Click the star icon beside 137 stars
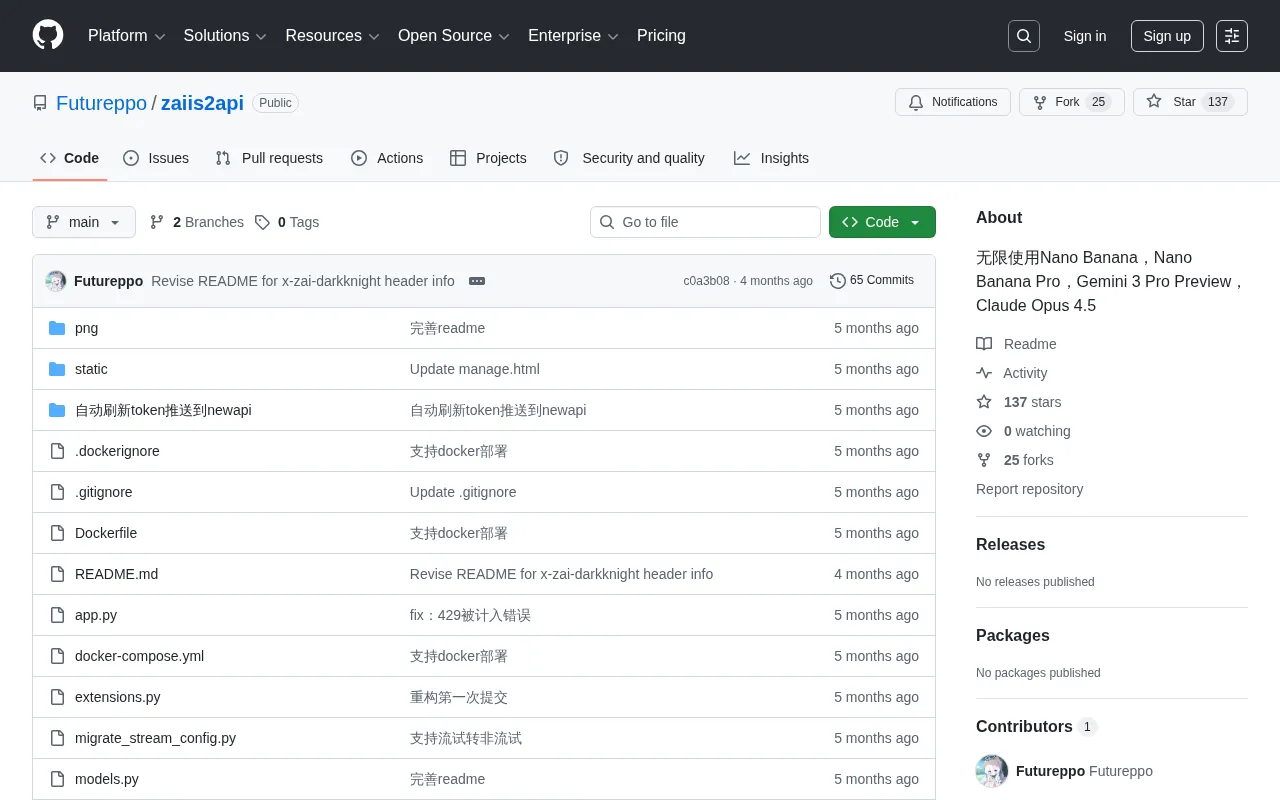1280x800 pixels. click(x=984, y=402)
